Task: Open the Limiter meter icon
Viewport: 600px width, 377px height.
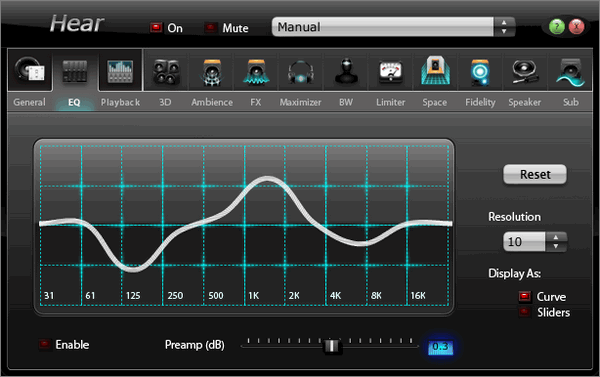Action: coord(390,72)
